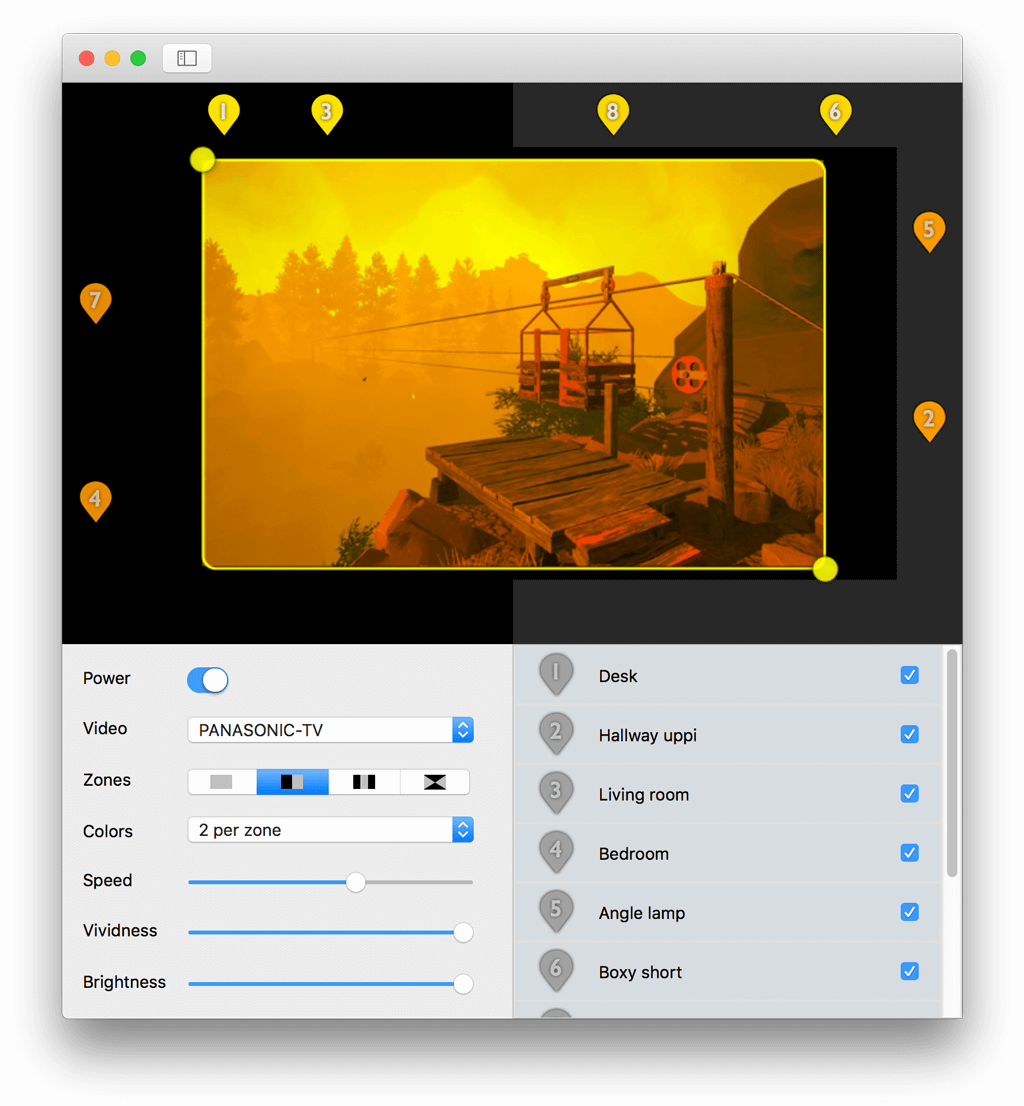The width and height of the screenshot is (1024, 1106).
Task: Uncheck the Living room checkbox
Action: tap(910, 794)
